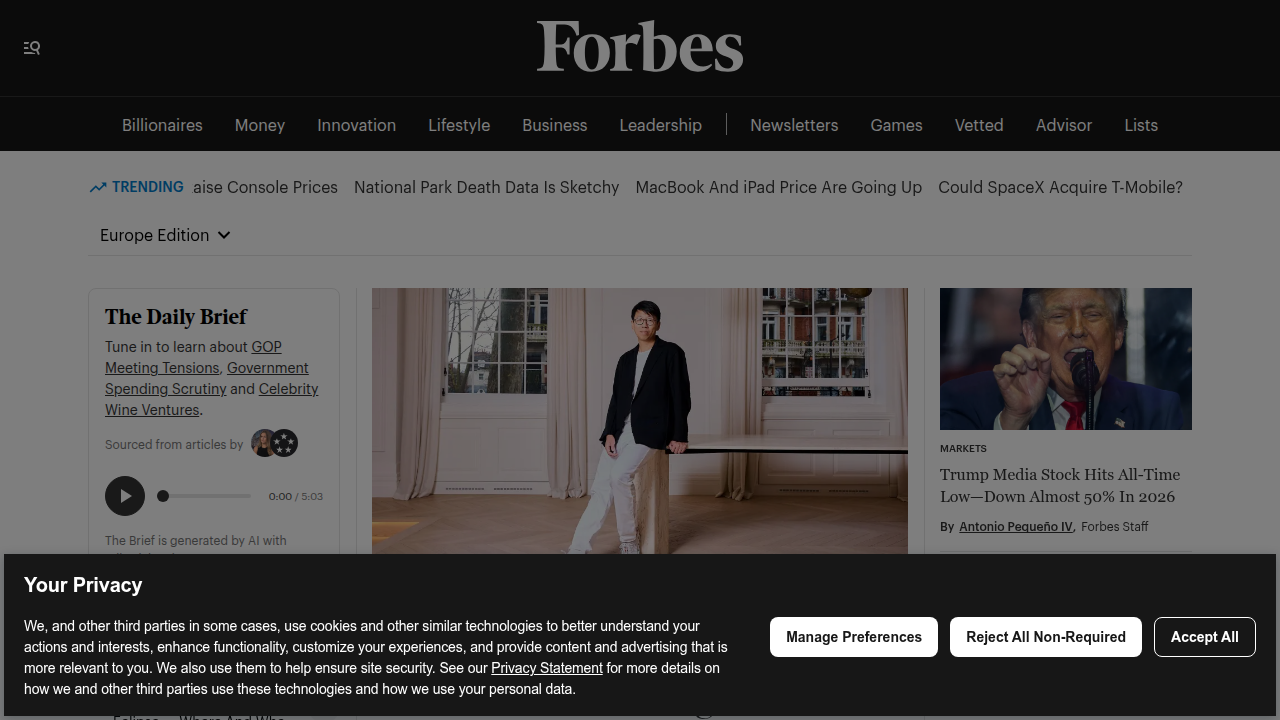Open the Billionaires menu
Viewport: 1280px width, 720px height.
(162, 125)
